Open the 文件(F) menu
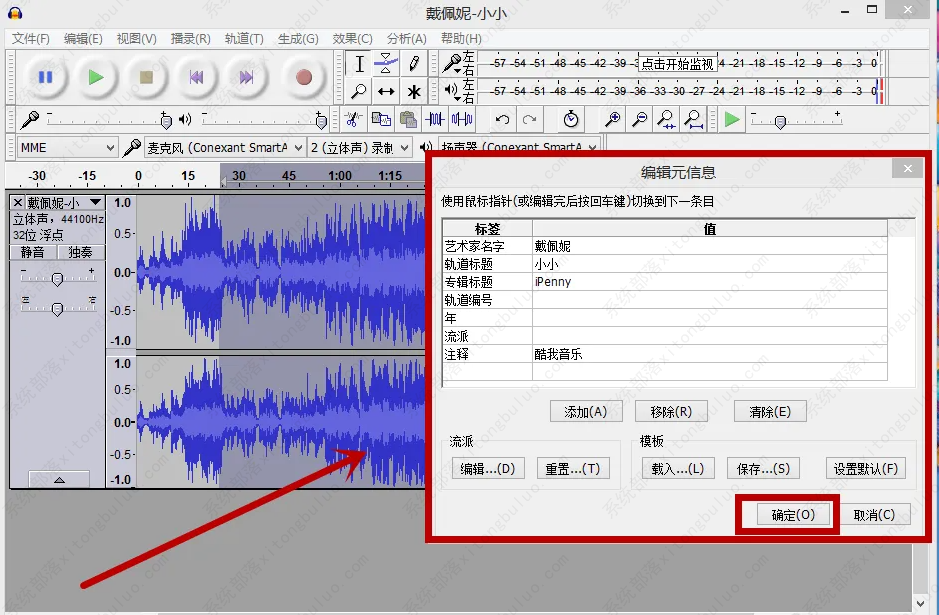Screen dimensions: 939x615 pos(31,39)
